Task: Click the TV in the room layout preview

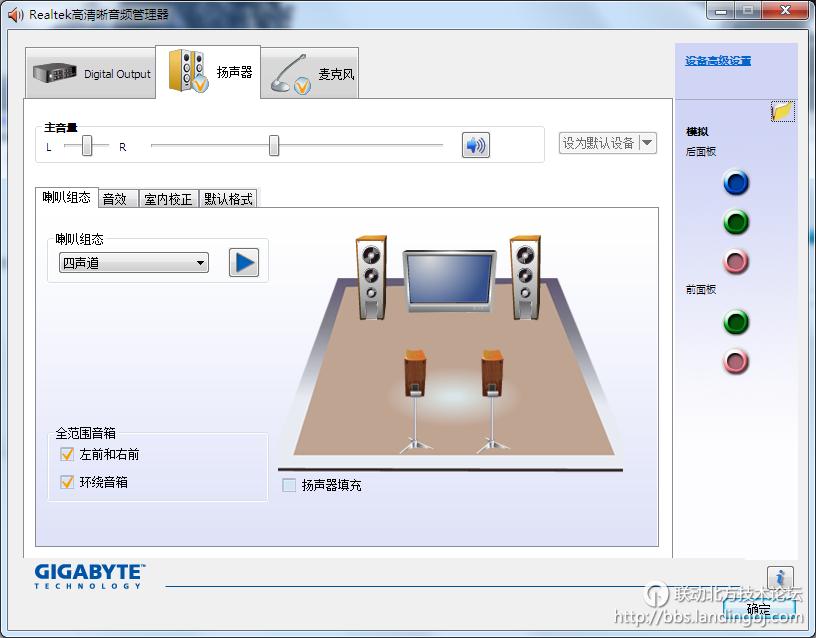Action: pyautogui.click(x=447, y=280)
